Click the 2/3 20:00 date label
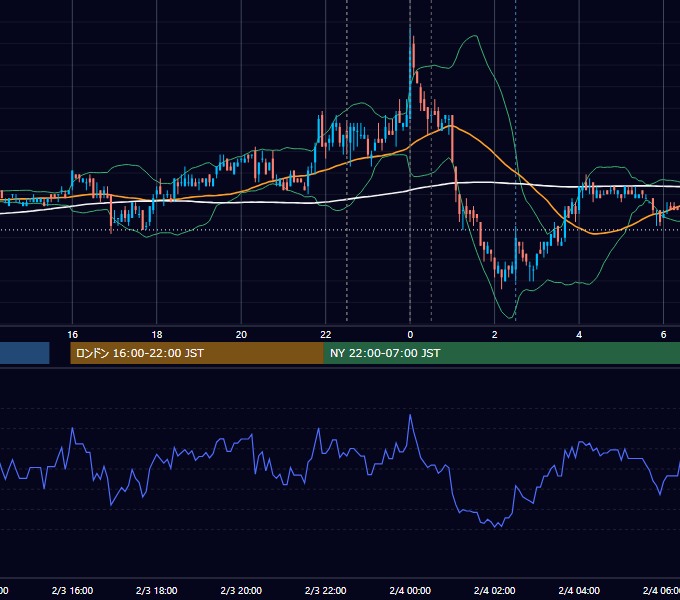 [x=241, y=590]
